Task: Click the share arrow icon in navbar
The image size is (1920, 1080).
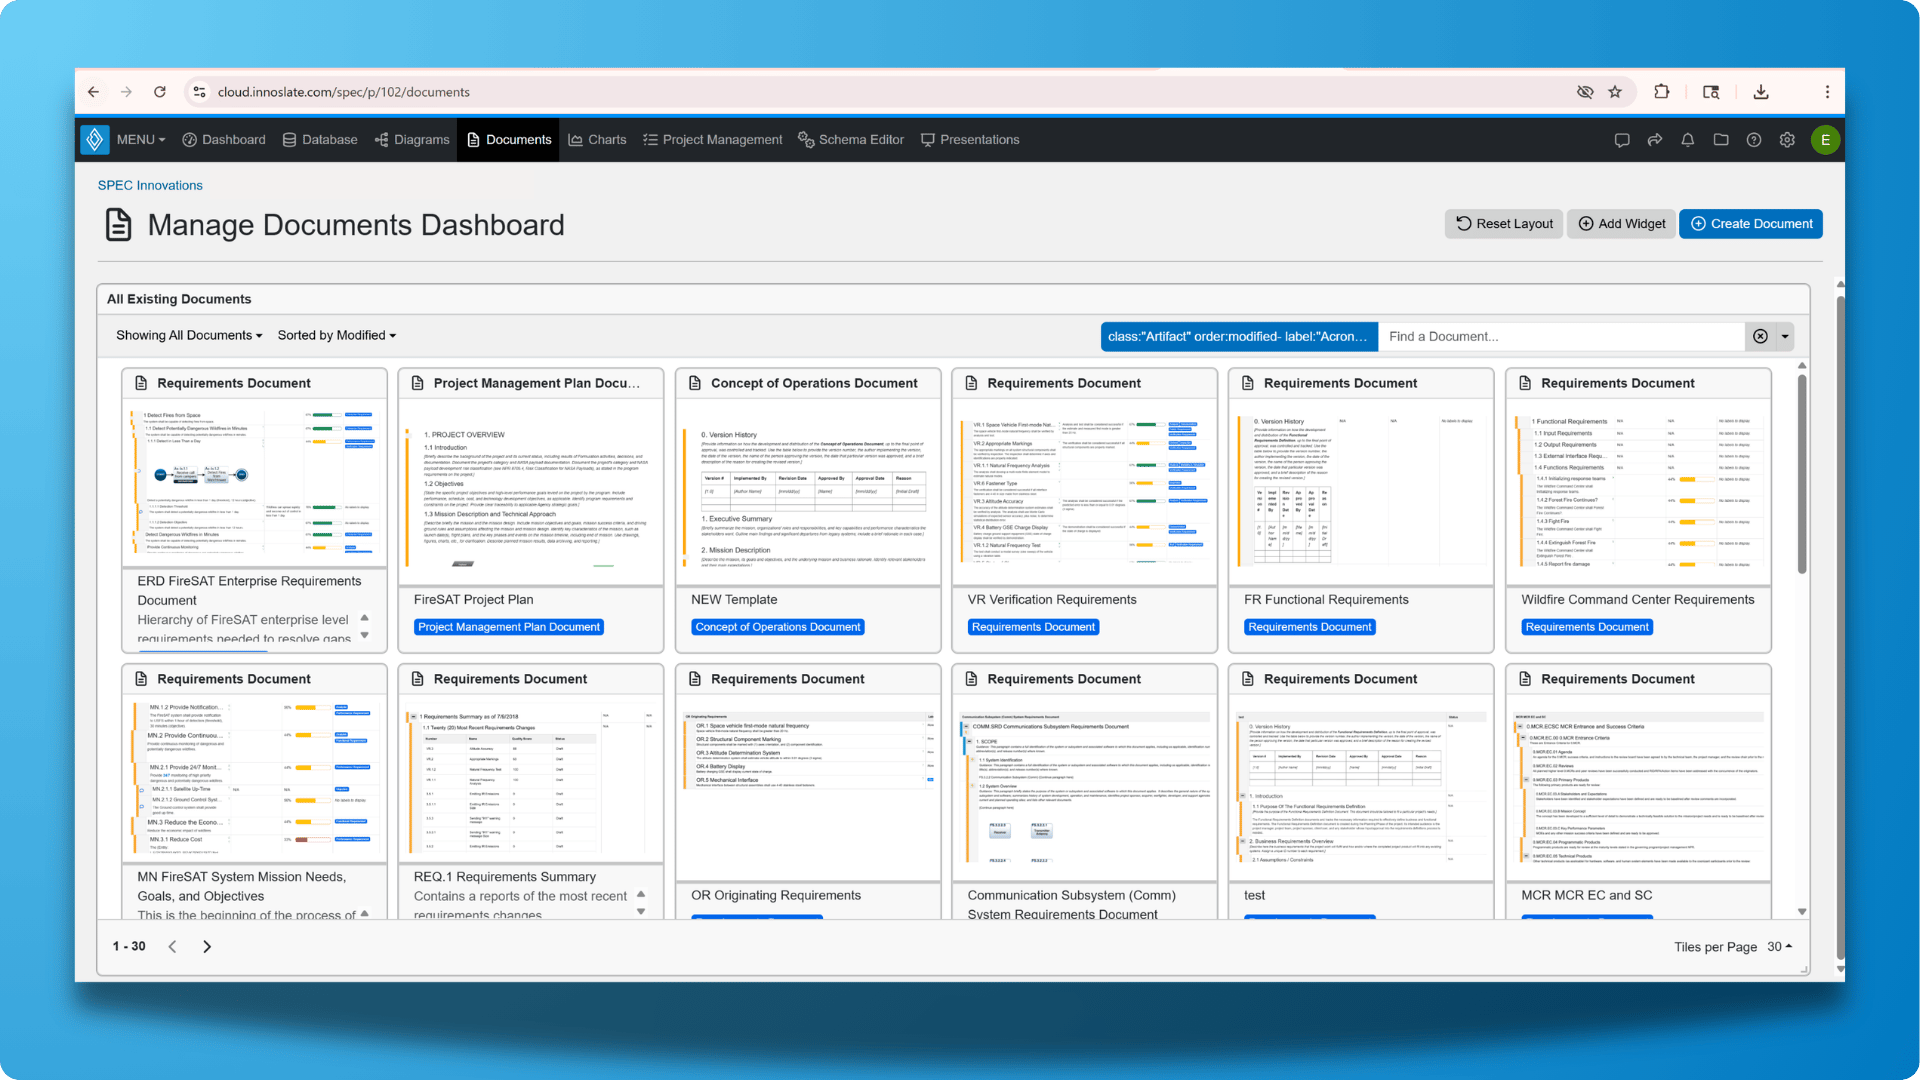Action: click(x=1655, y=140)
